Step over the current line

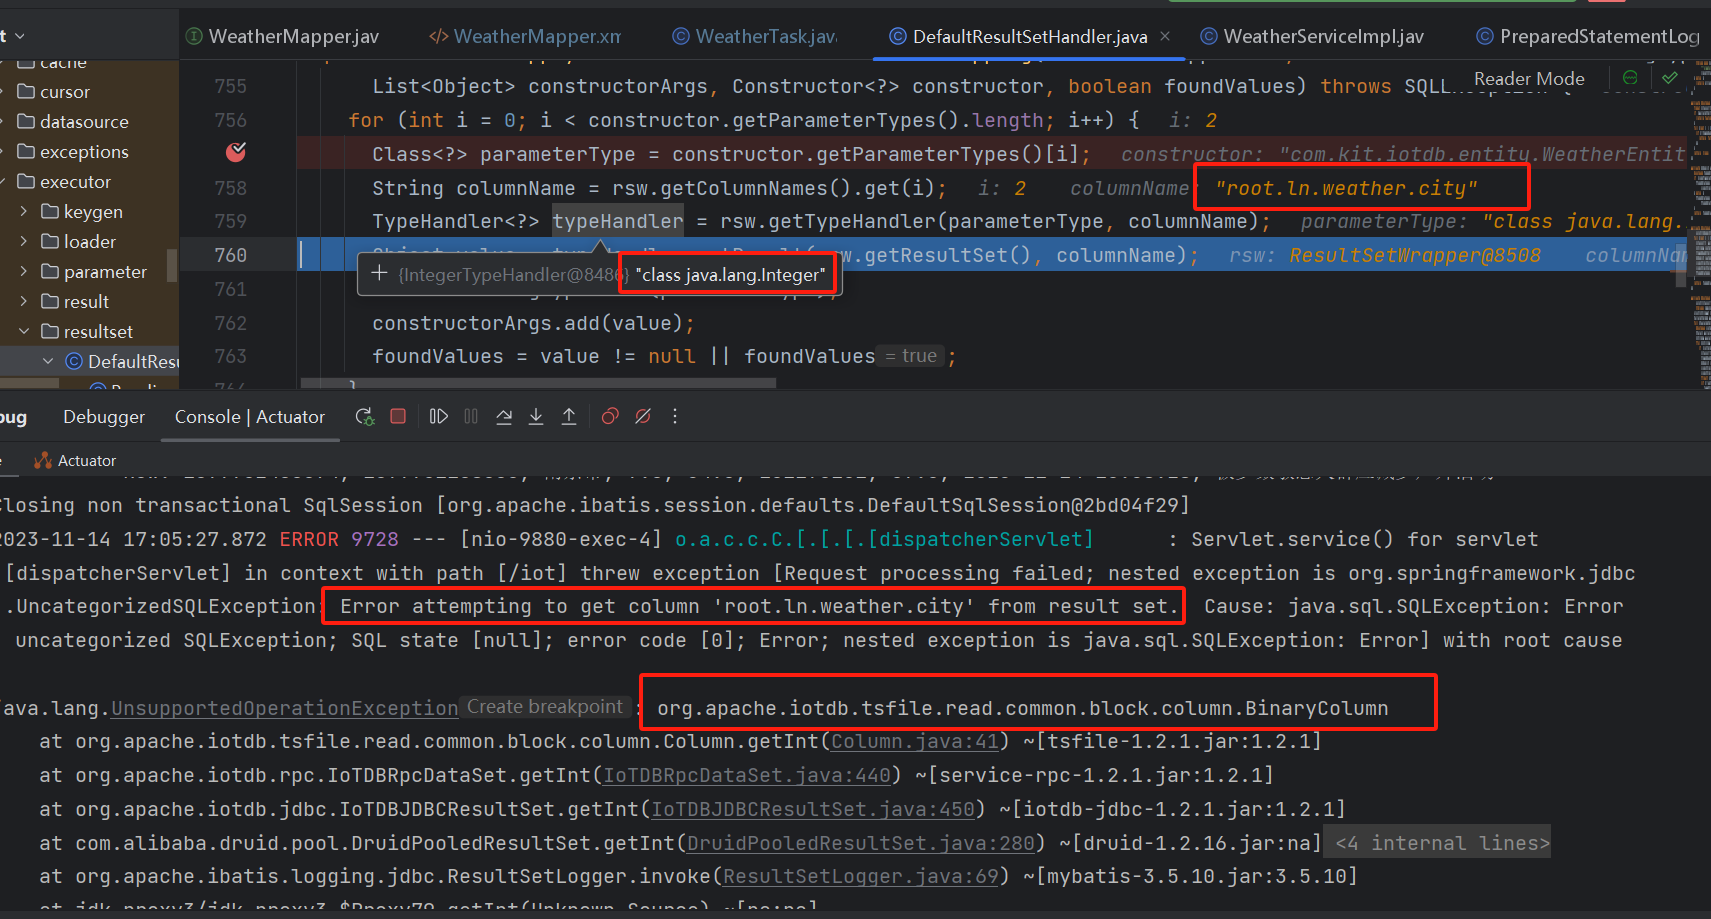coord(504,416)
